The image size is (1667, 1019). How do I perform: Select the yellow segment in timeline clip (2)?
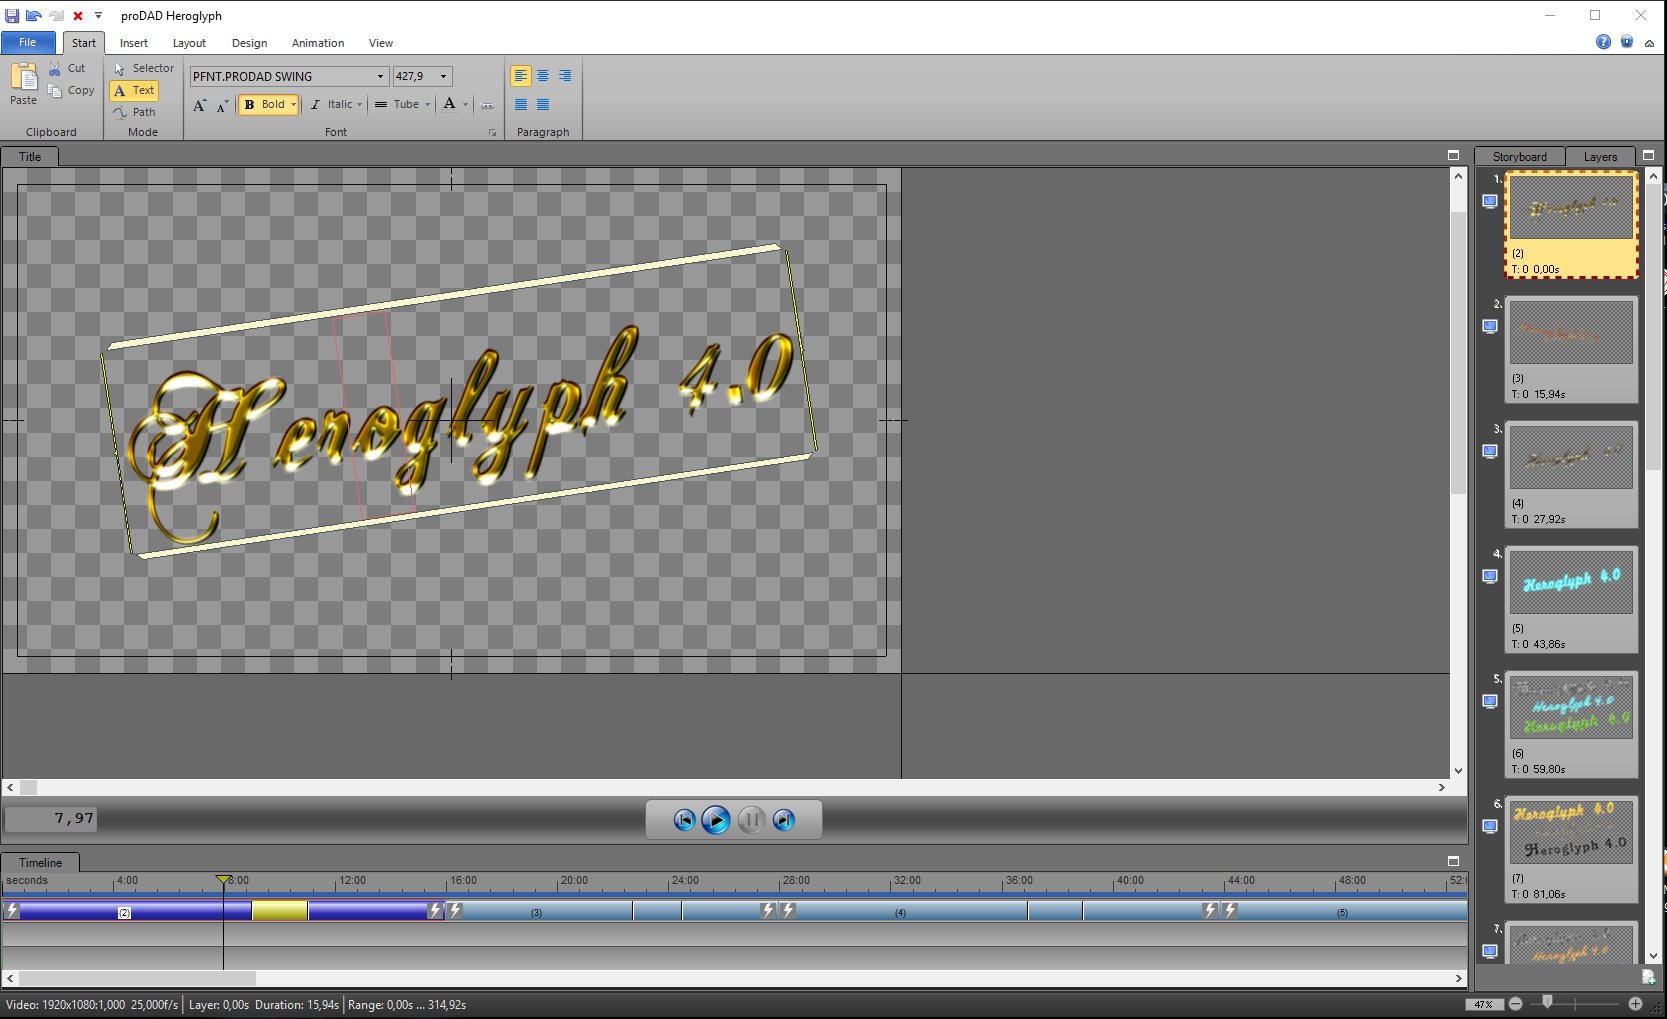point(280,911)
